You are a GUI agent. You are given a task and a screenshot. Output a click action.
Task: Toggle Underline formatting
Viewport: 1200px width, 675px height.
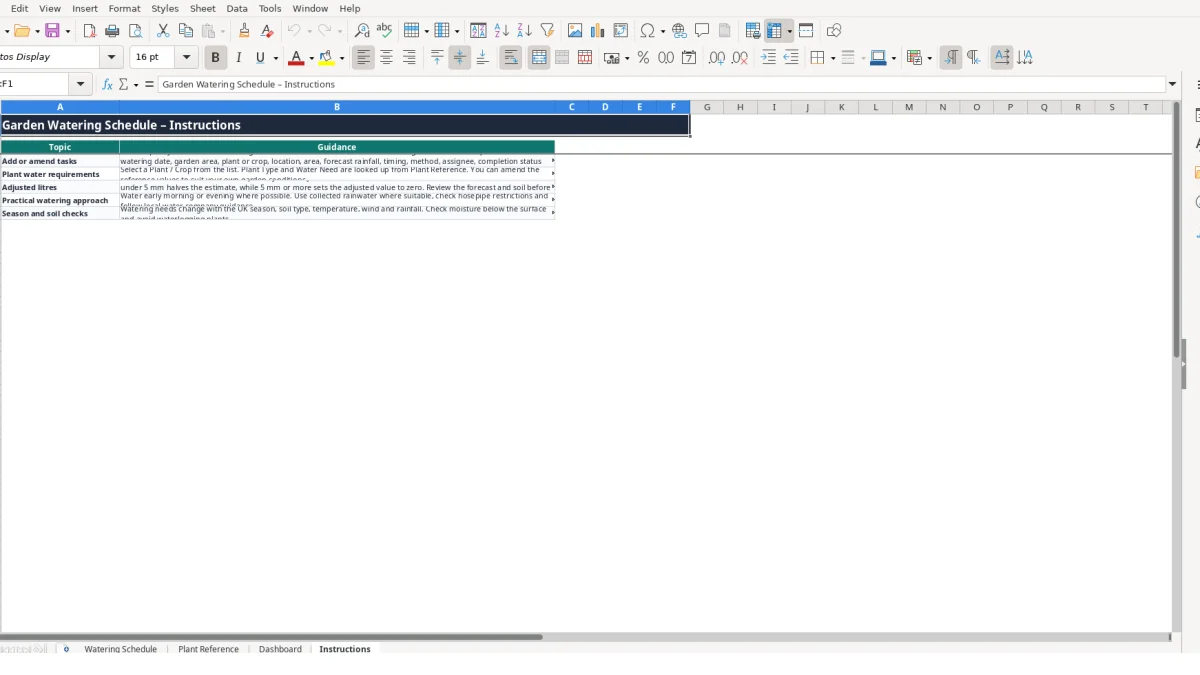click(x=261, y=58)
